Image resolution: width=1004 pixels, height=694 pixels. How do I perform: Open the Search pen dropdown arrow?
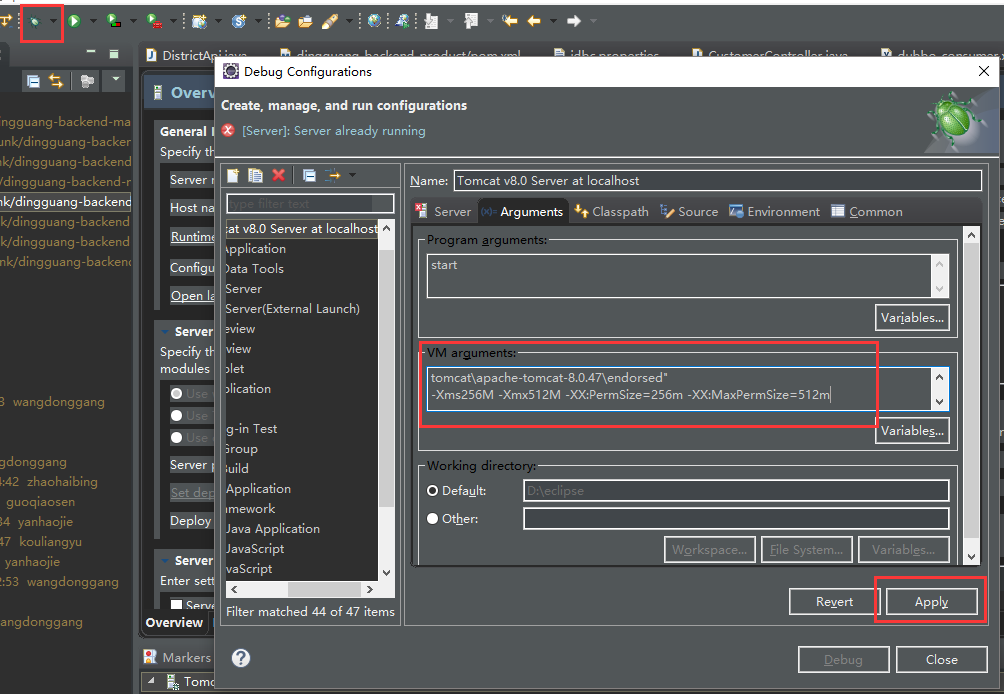[349, 22]
